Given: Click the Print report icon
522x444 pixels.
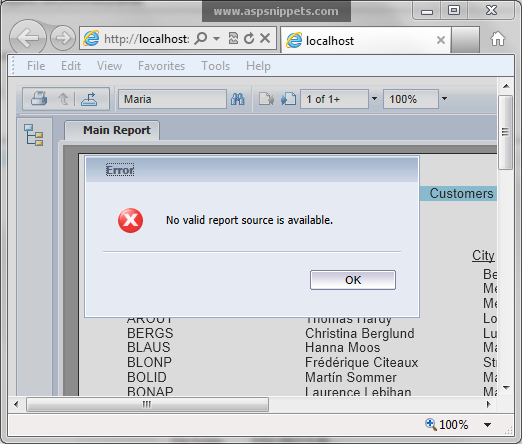Looking at the screenshot, I should 39,99.
